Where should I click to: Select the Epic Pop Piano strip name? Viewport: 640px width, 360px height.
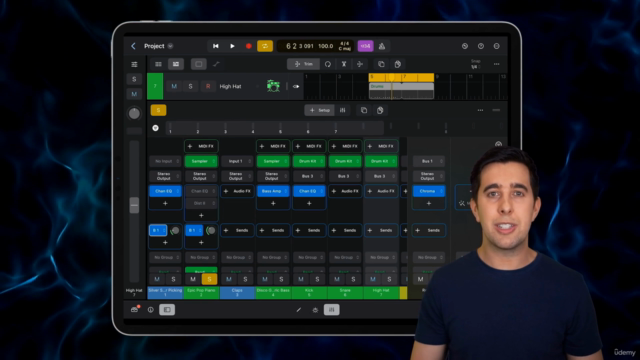tap(201, 292)
